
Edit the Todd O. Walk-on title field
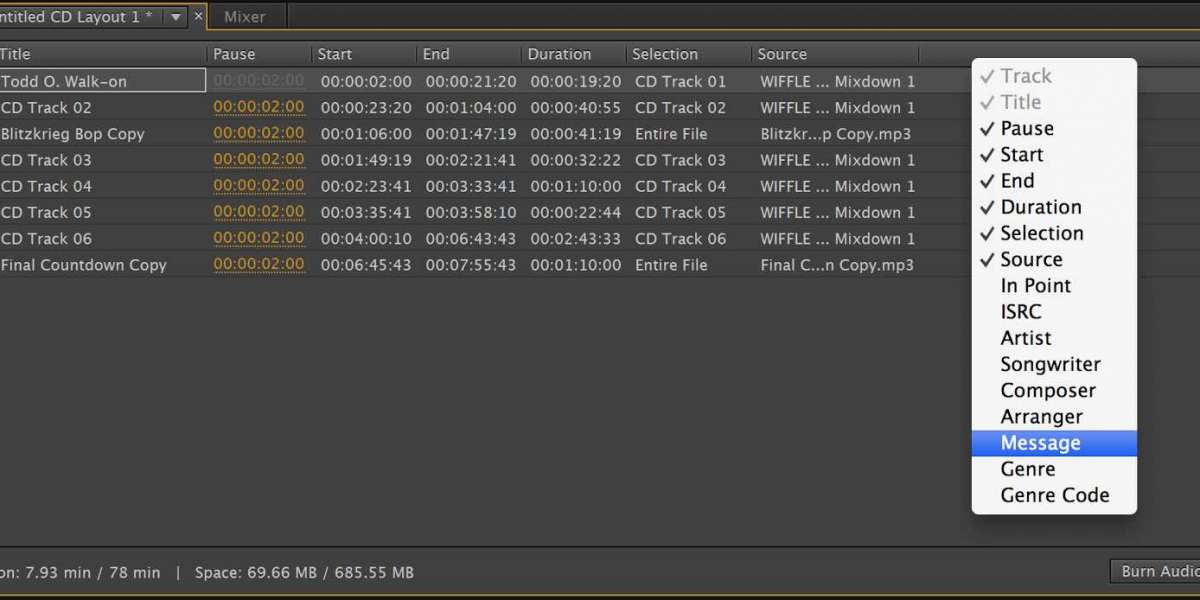coord(102,81)
